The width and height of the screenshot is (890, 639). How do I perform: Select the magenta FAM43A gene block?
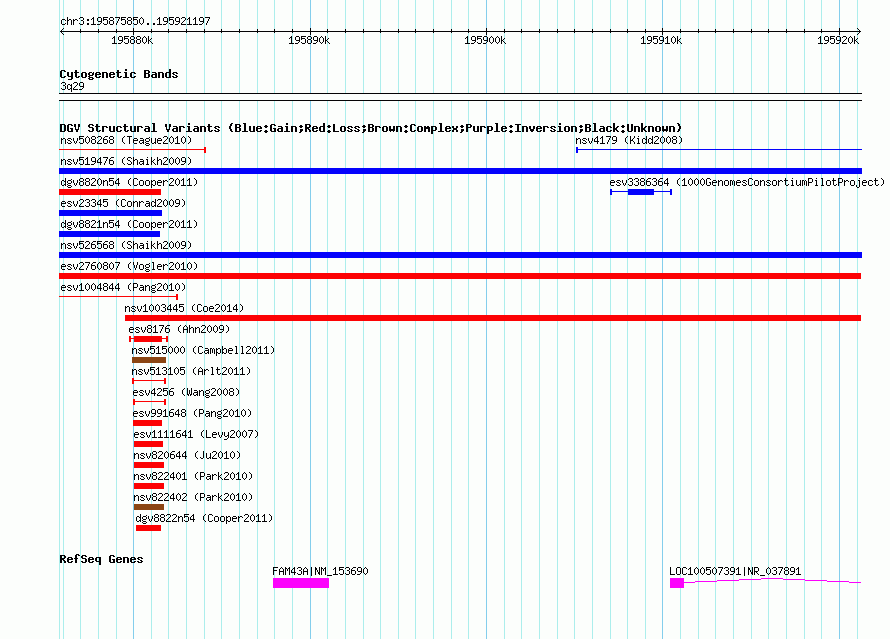pos(301,583)
